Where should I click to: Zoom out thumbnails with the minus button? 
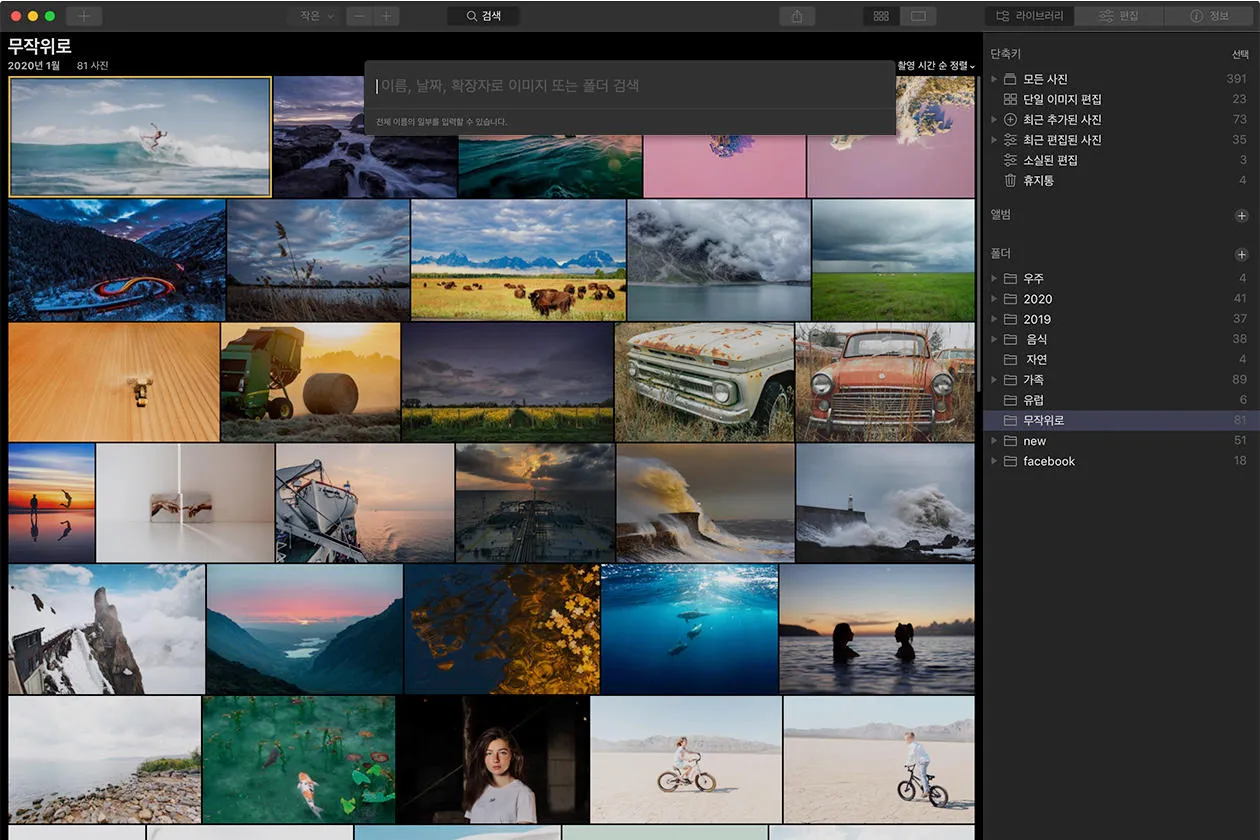[360, 16]
